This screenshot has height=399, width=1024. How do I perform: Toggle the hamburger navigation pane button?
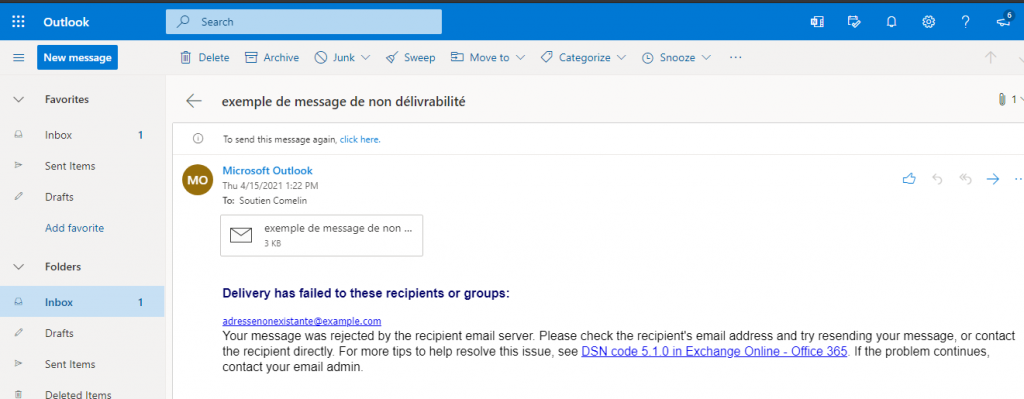click(19, 57)
